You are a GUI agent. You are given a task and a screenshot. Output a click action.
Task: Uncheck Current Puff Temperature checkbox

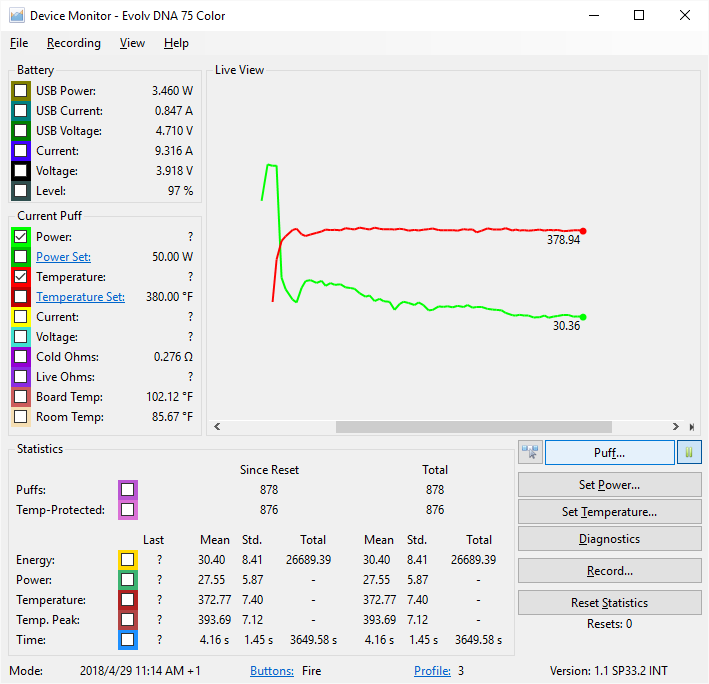(x=20, y=277)
